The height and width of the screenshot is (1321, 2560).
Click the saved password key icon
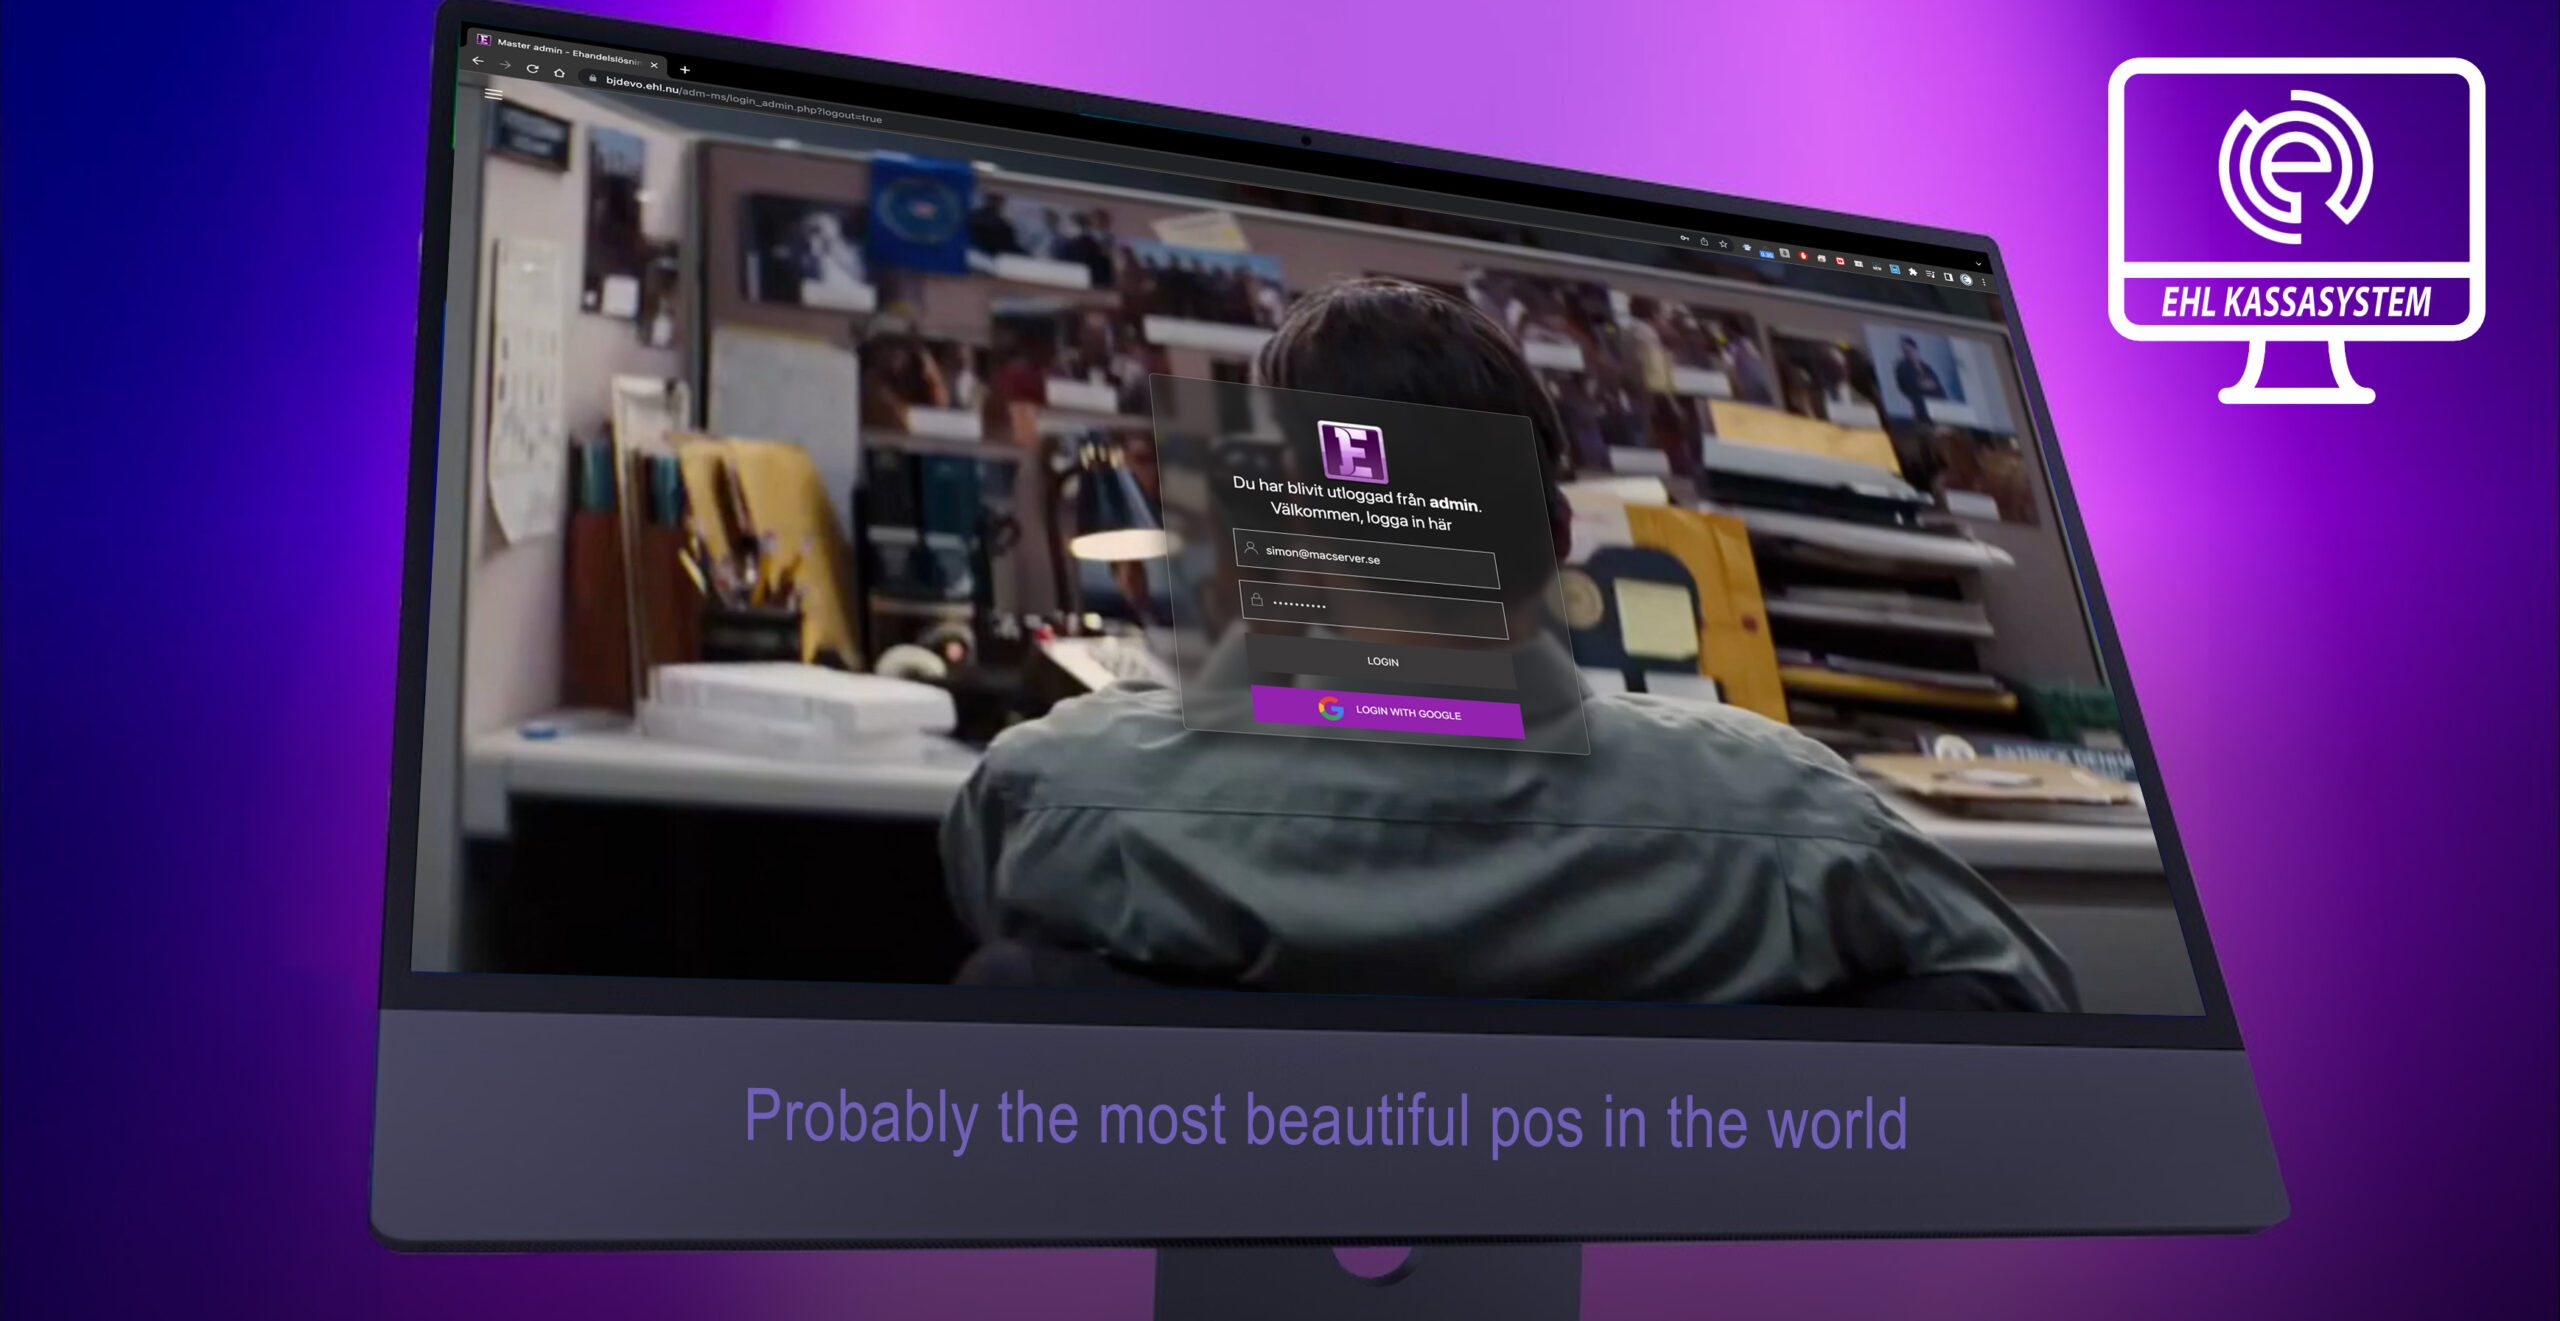point(1685,238)
